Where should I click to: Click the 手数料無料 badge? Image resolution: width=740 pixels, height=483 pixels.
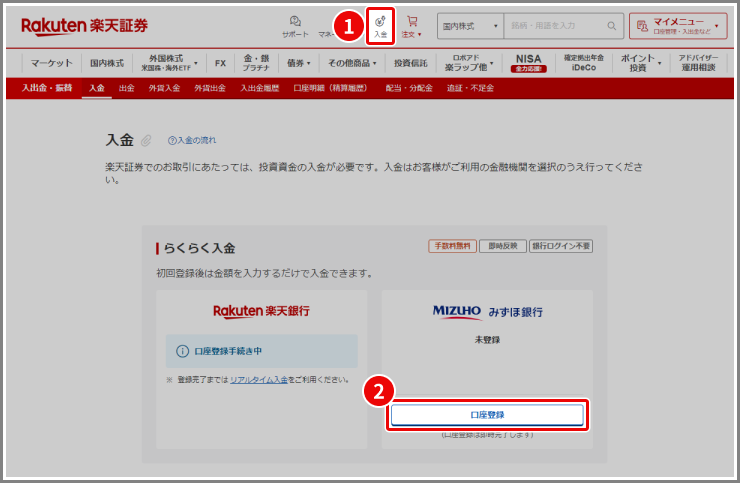coord(452,246)
